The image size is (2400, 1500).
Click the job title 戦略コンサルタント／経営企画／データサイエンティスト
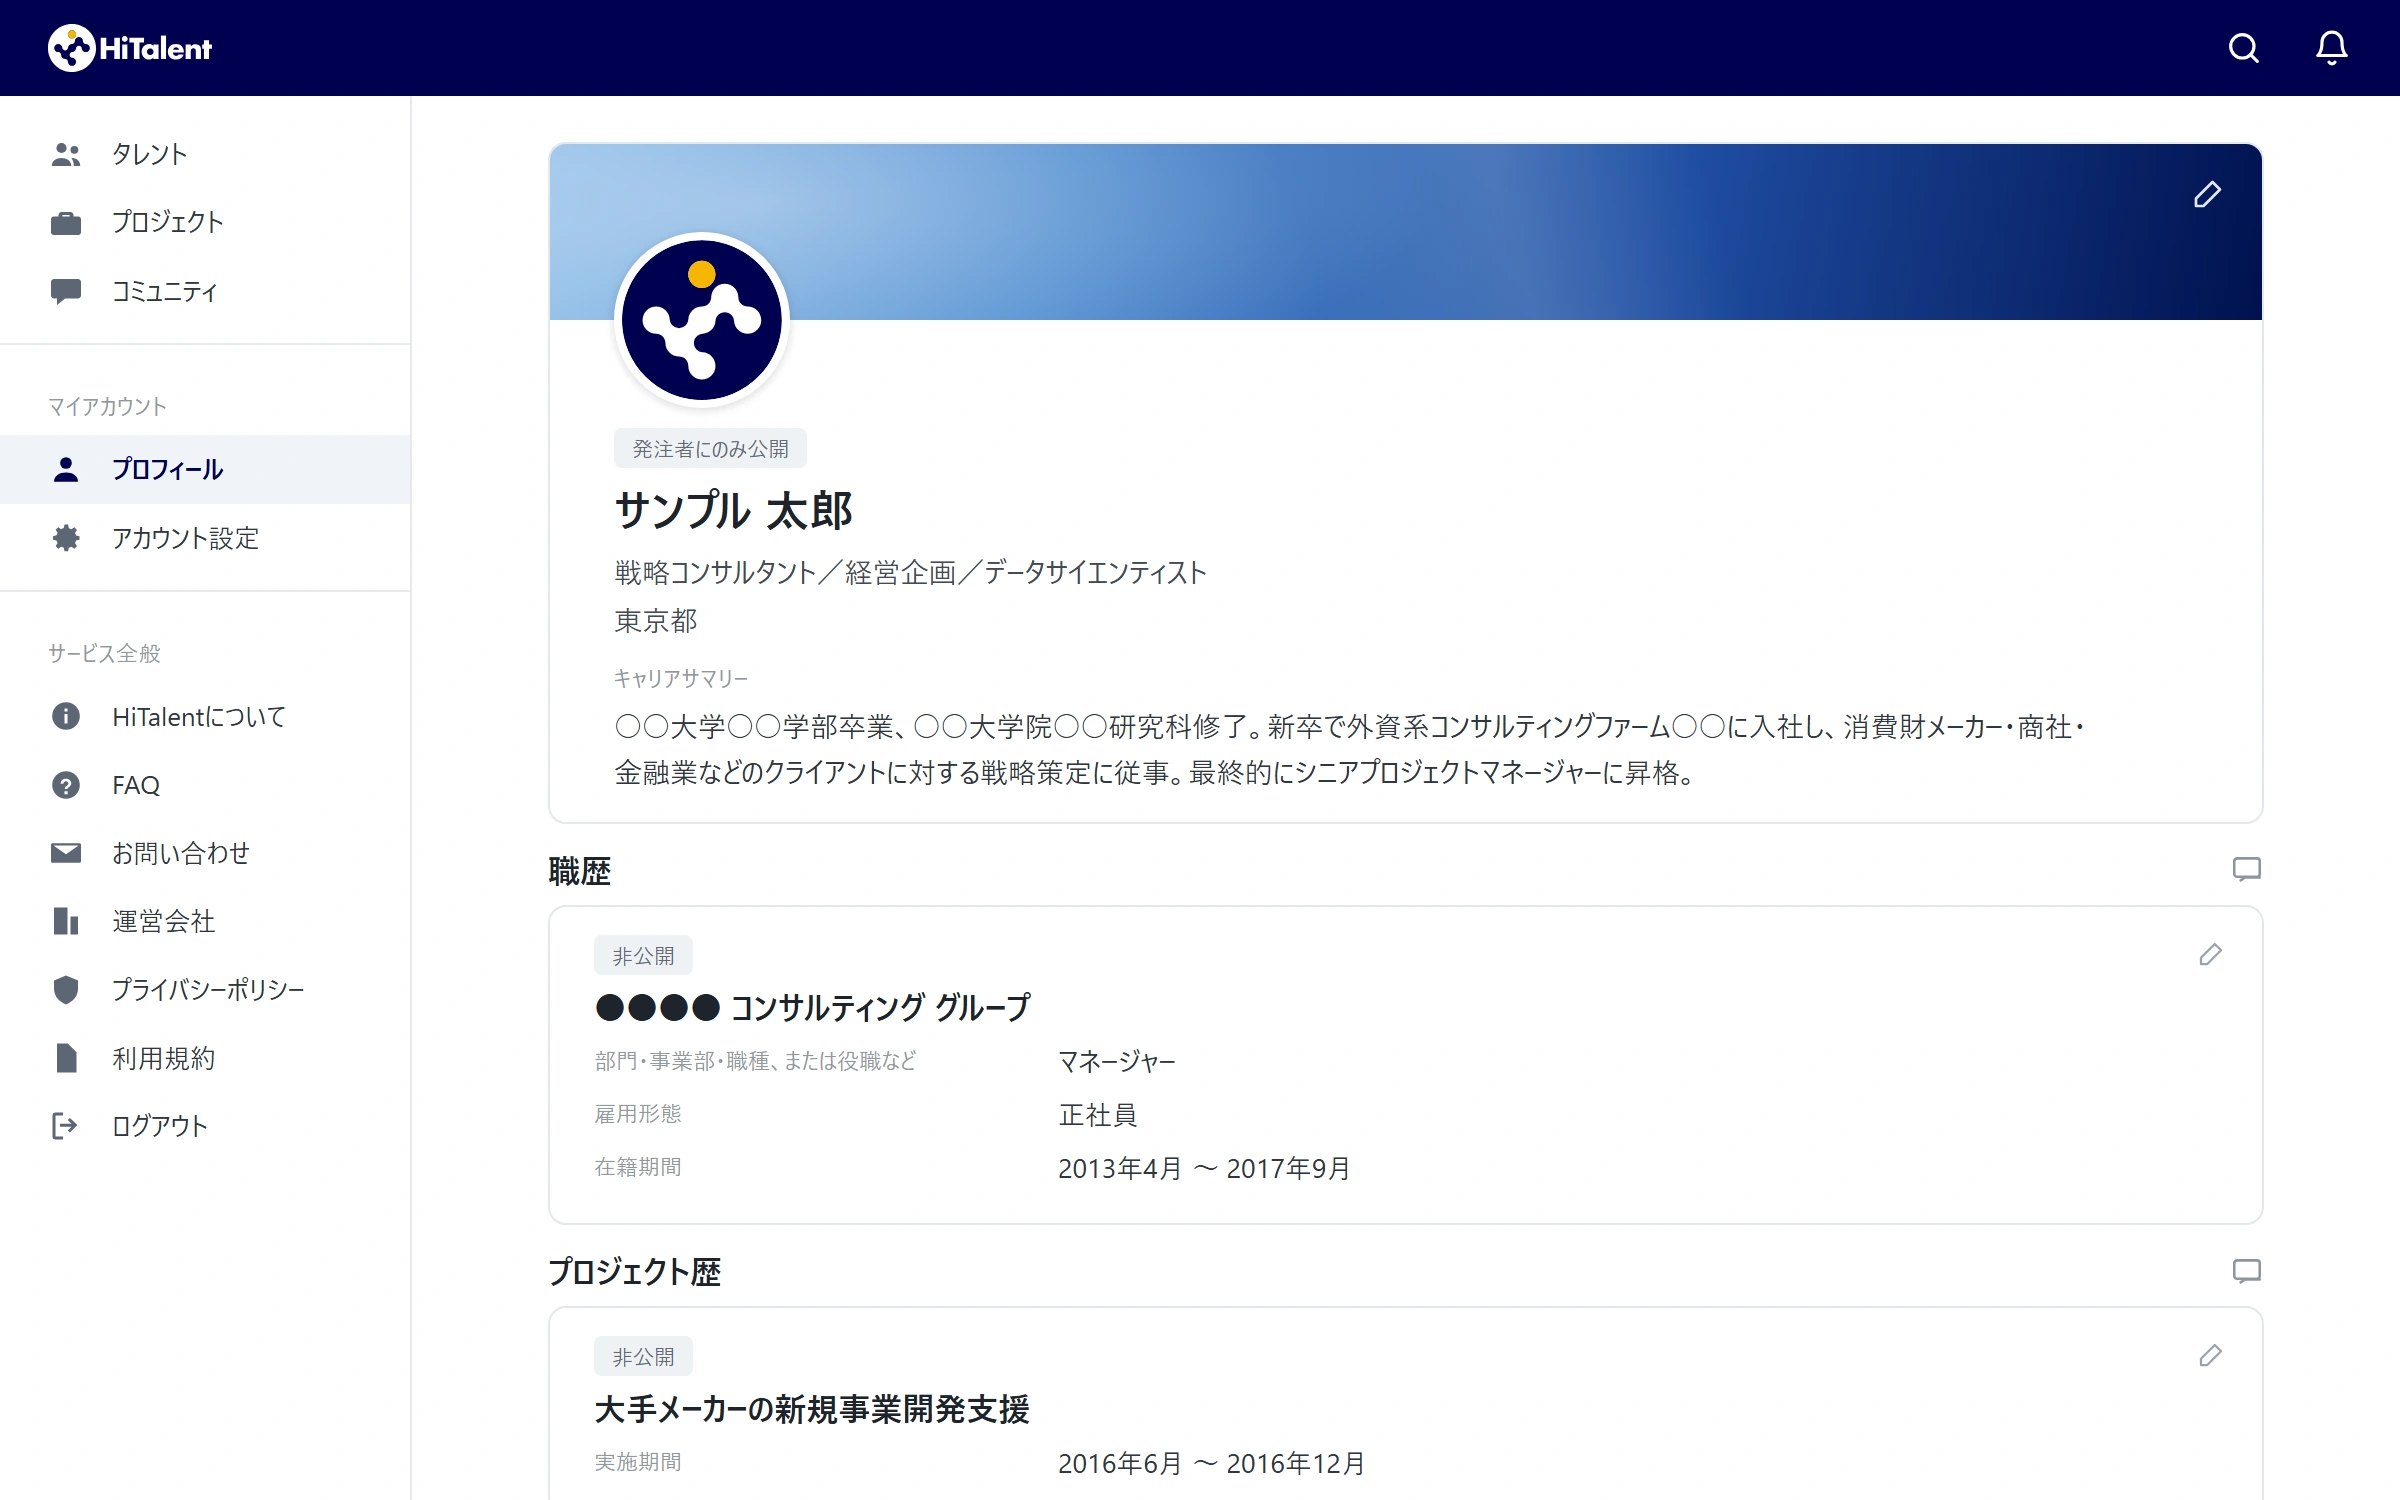point(910,572)
